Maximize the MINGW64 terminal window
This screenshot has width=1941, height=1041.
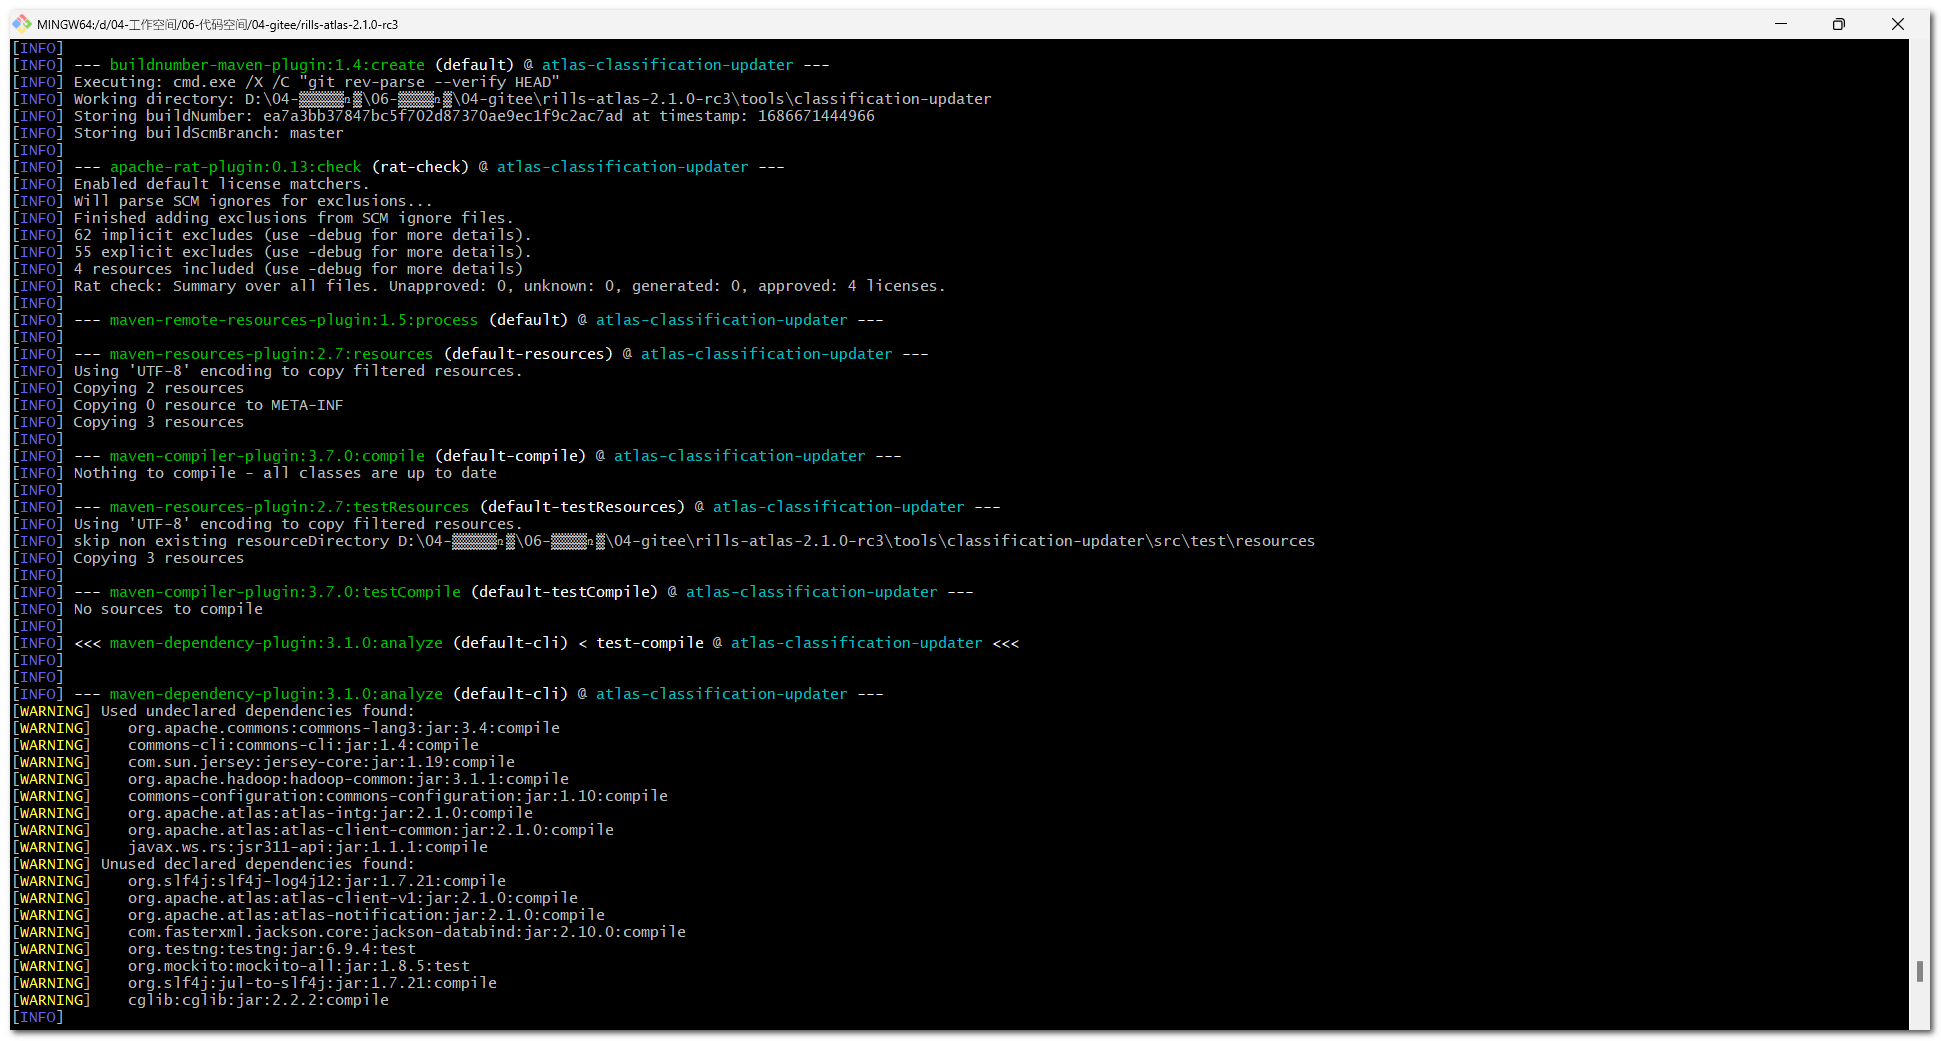point(1838,24)
